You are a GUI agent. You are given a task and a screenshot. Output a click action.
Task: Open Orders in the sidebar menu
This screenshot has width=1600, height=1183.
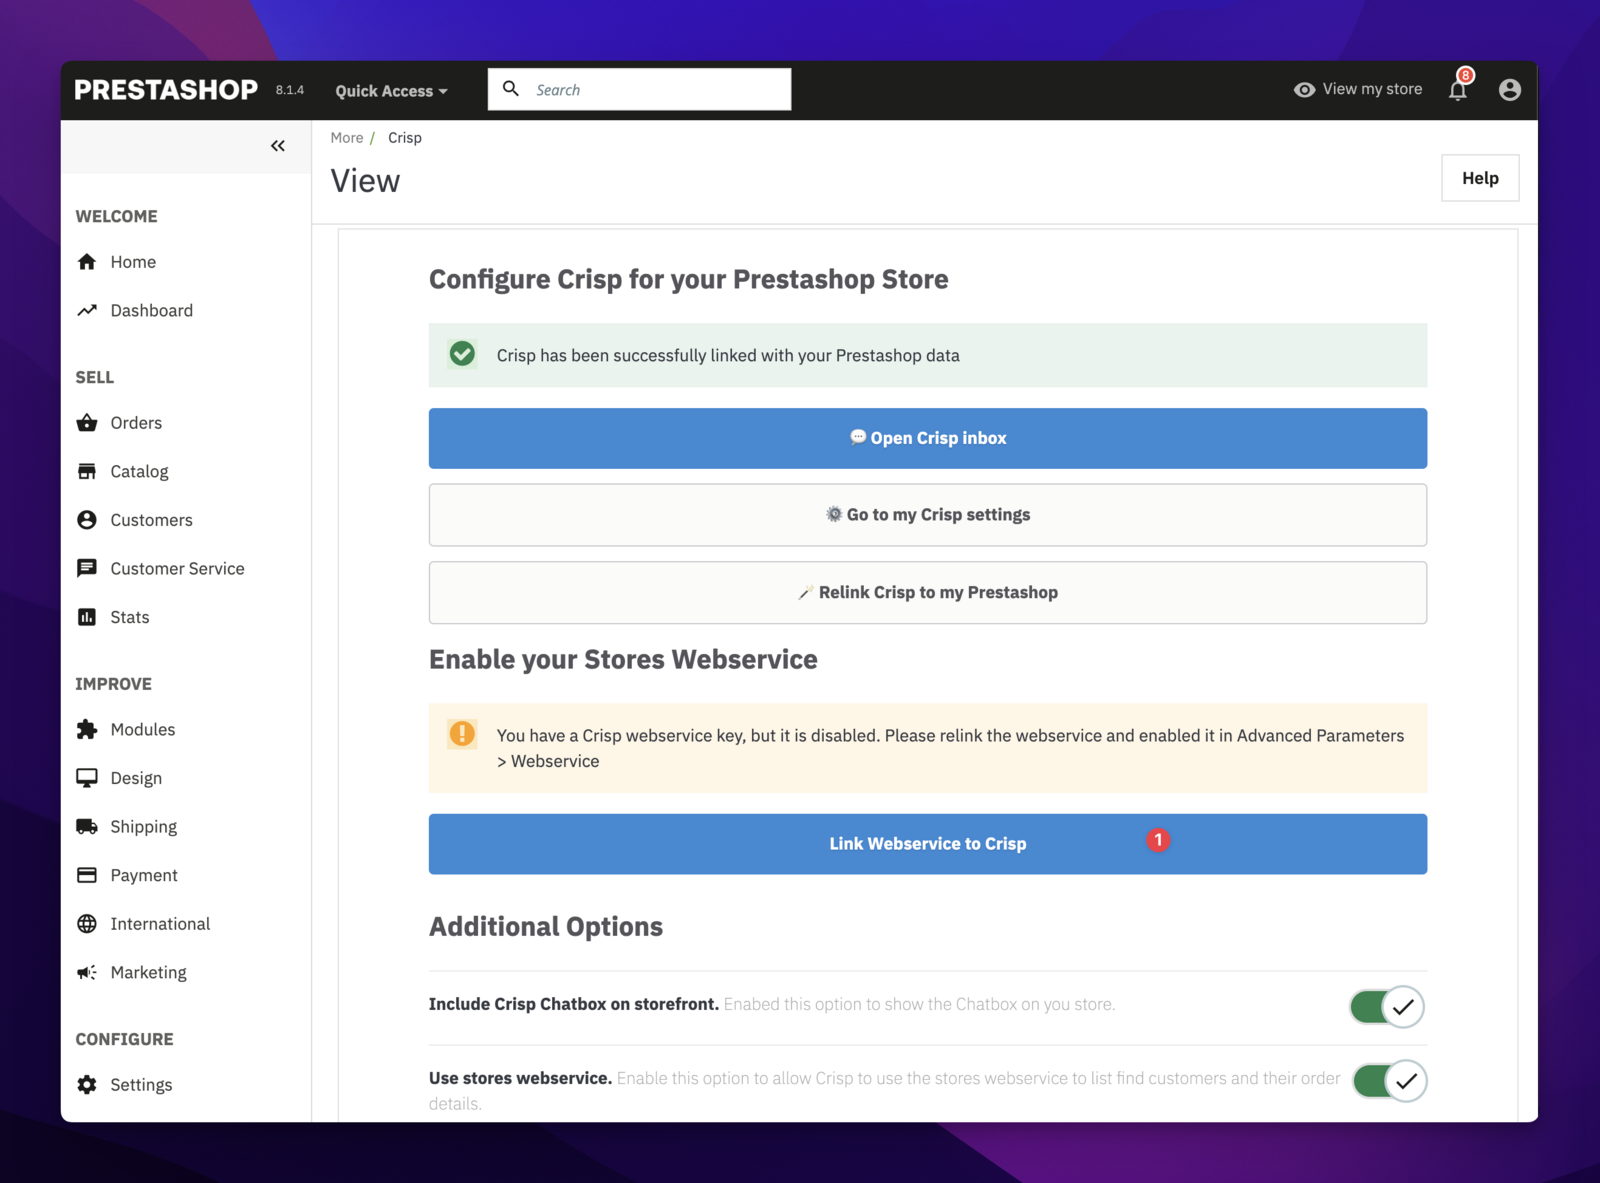[136, 423]
